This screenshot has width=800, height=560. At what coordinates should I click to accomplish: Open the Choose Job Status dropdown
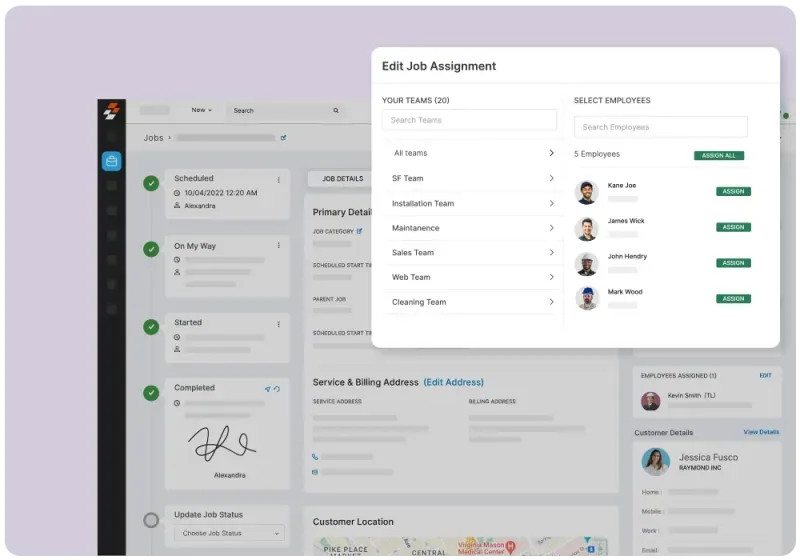[x=229, y=533]
